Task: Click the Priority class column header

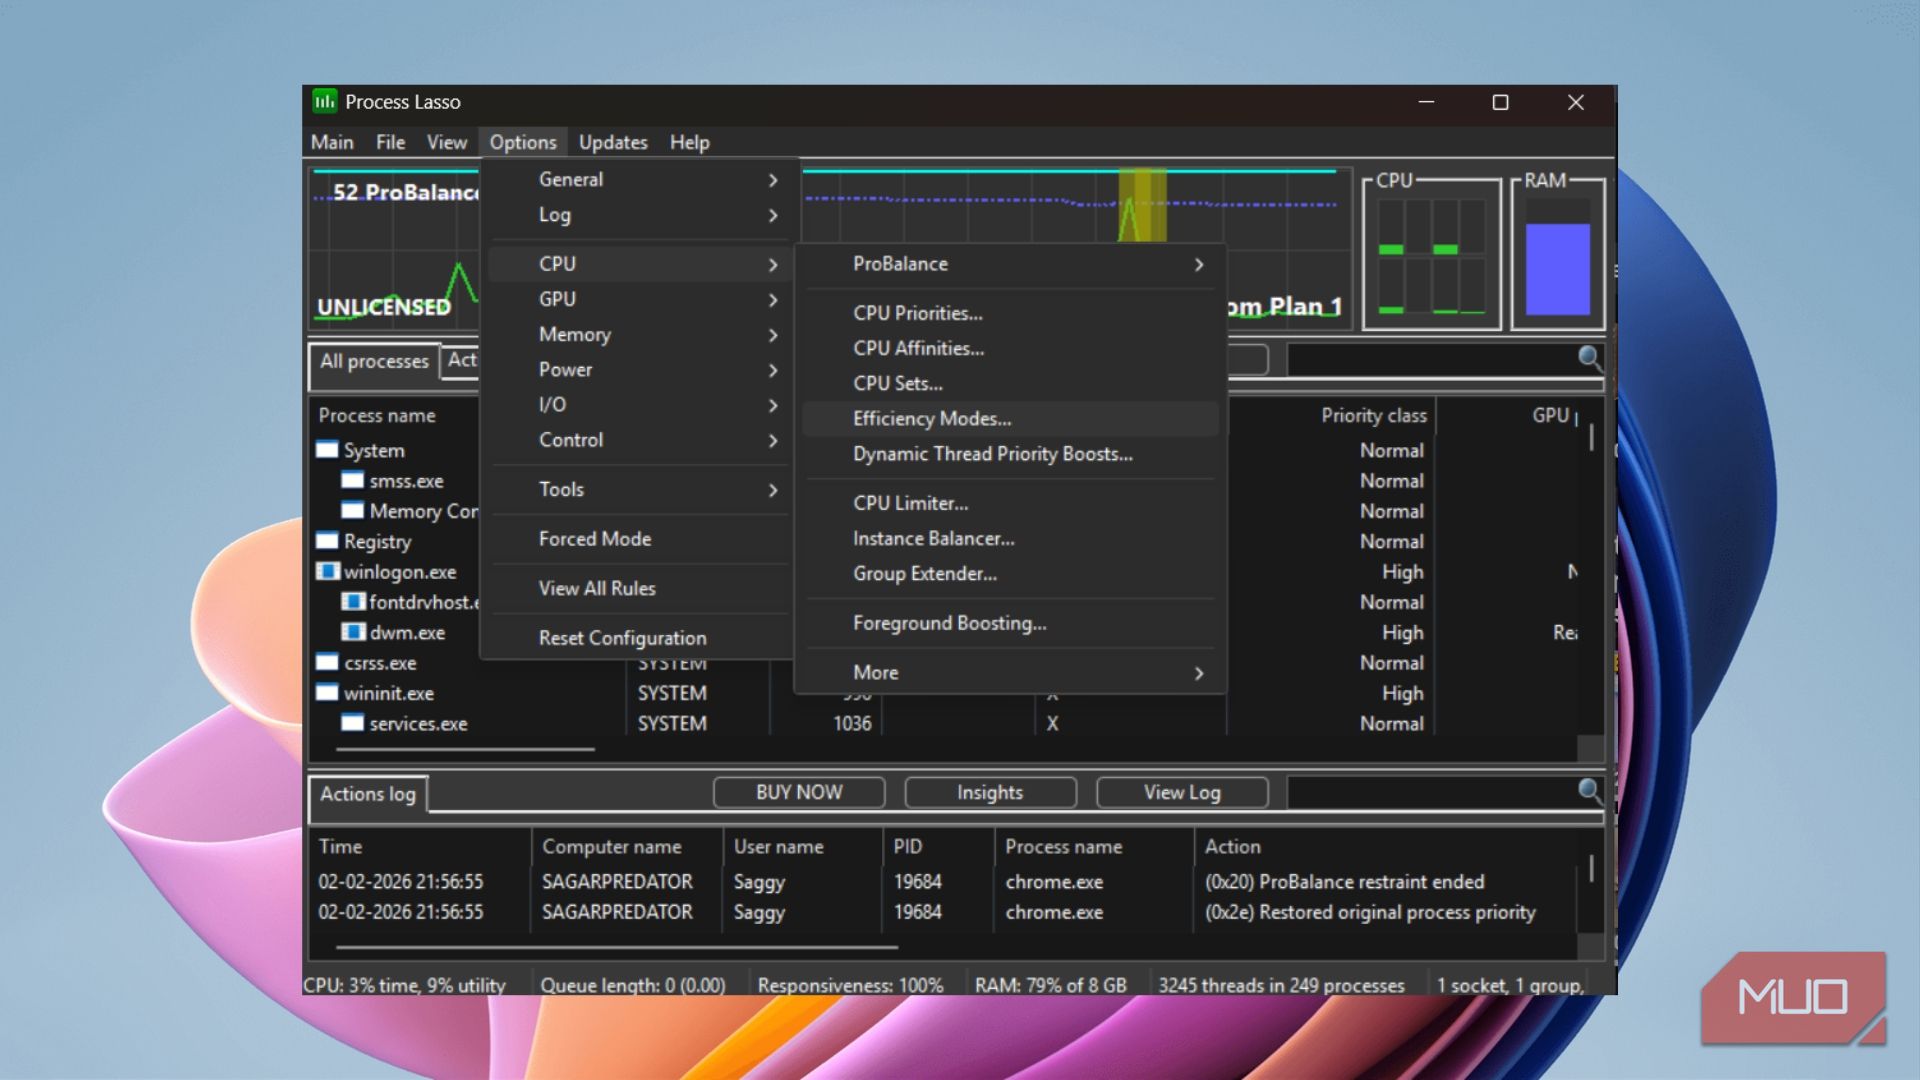Action: point(1332,415)
